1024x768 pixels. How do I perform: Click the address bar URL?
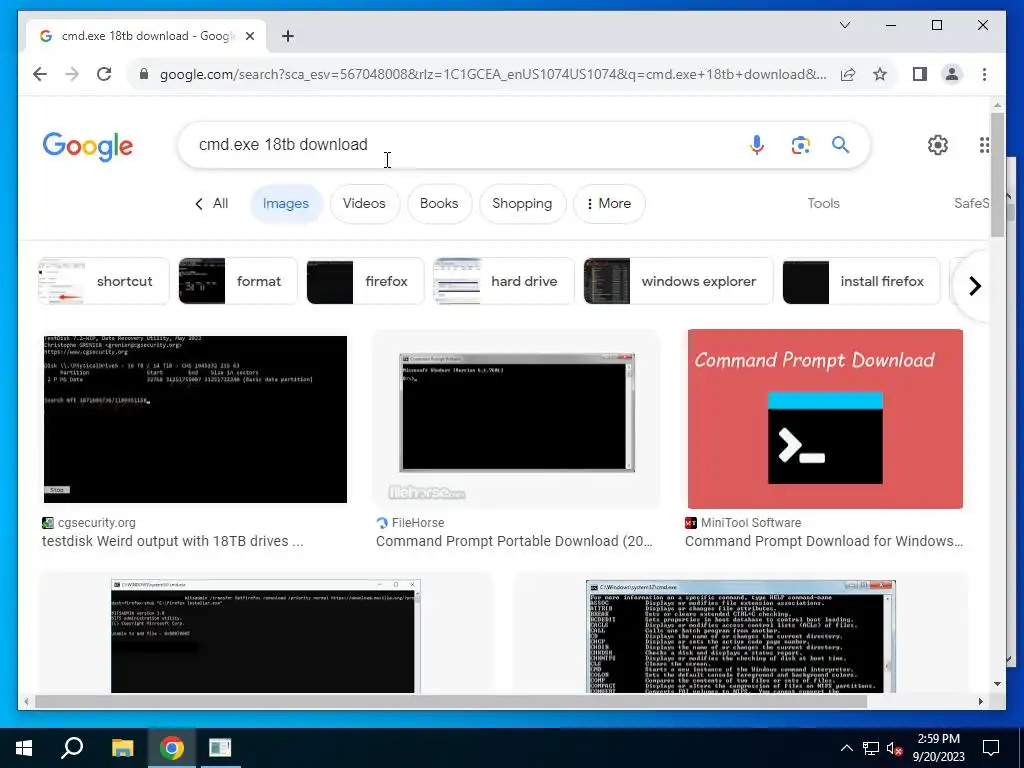pyautogui.click(x=493, y=74)
